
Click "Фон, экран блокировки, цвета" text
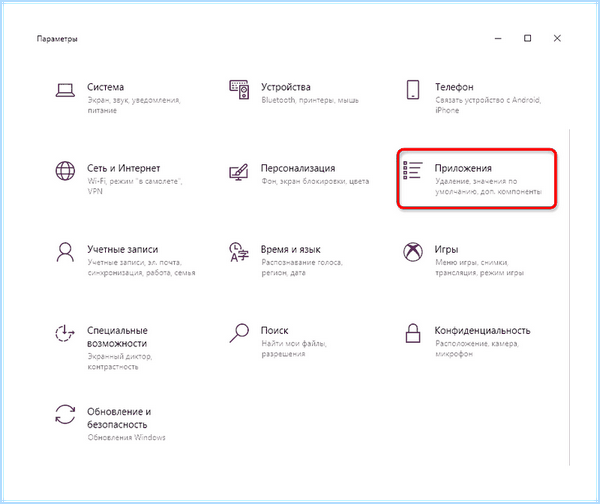pos(315,181)
